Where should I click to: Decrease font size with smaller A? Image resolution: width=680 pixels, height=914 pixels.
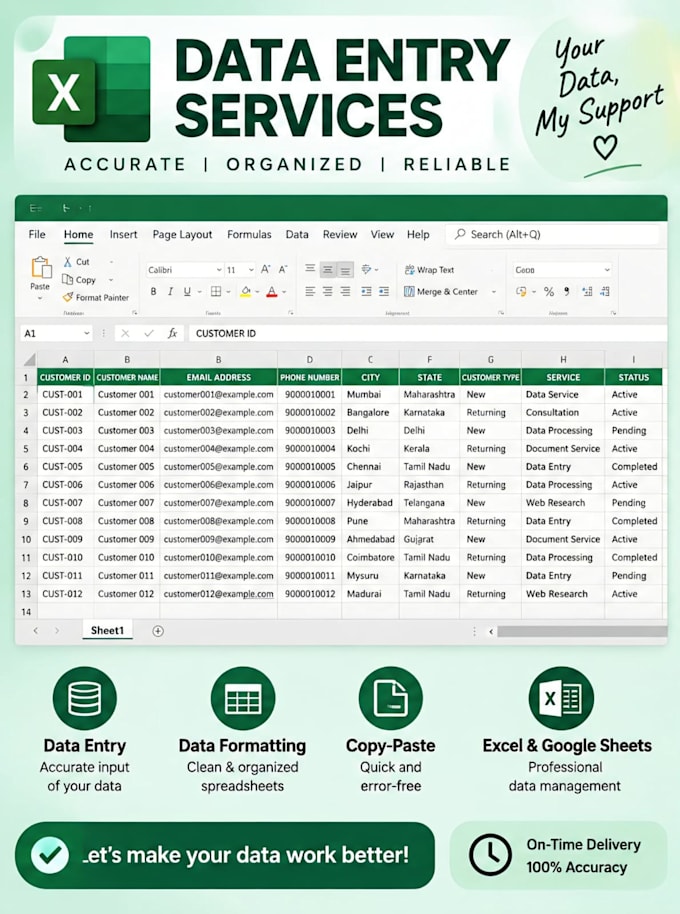tap(283, 269)
